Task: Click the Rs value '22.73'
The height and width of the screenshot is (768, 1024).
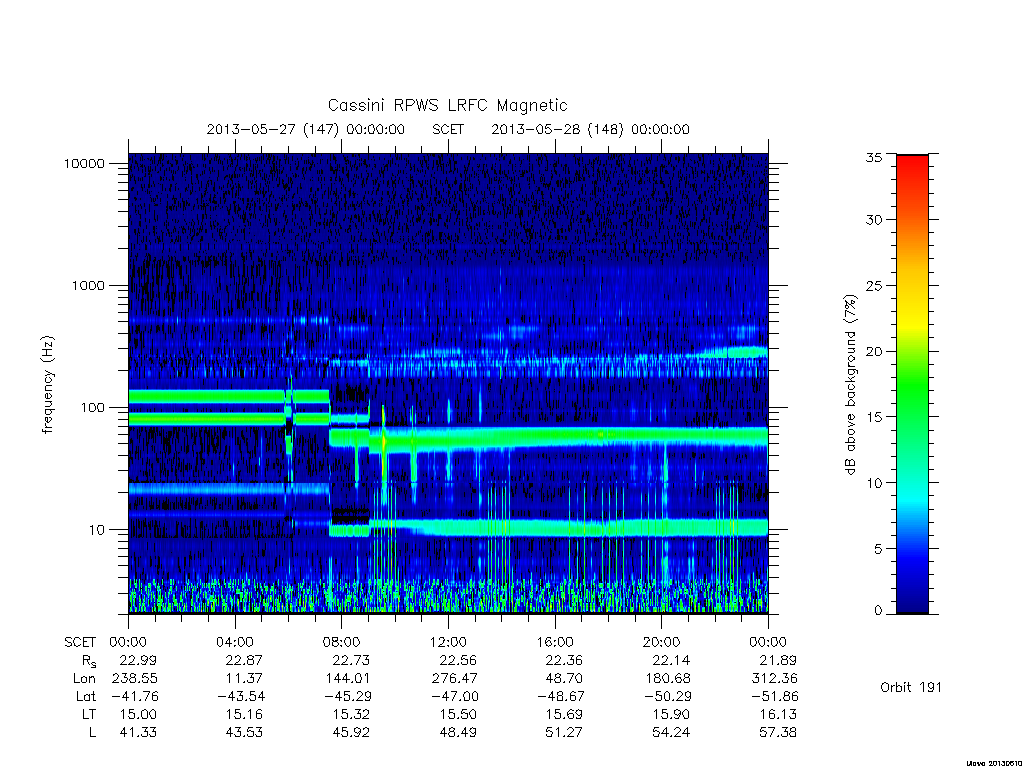Action: (351, 660)
